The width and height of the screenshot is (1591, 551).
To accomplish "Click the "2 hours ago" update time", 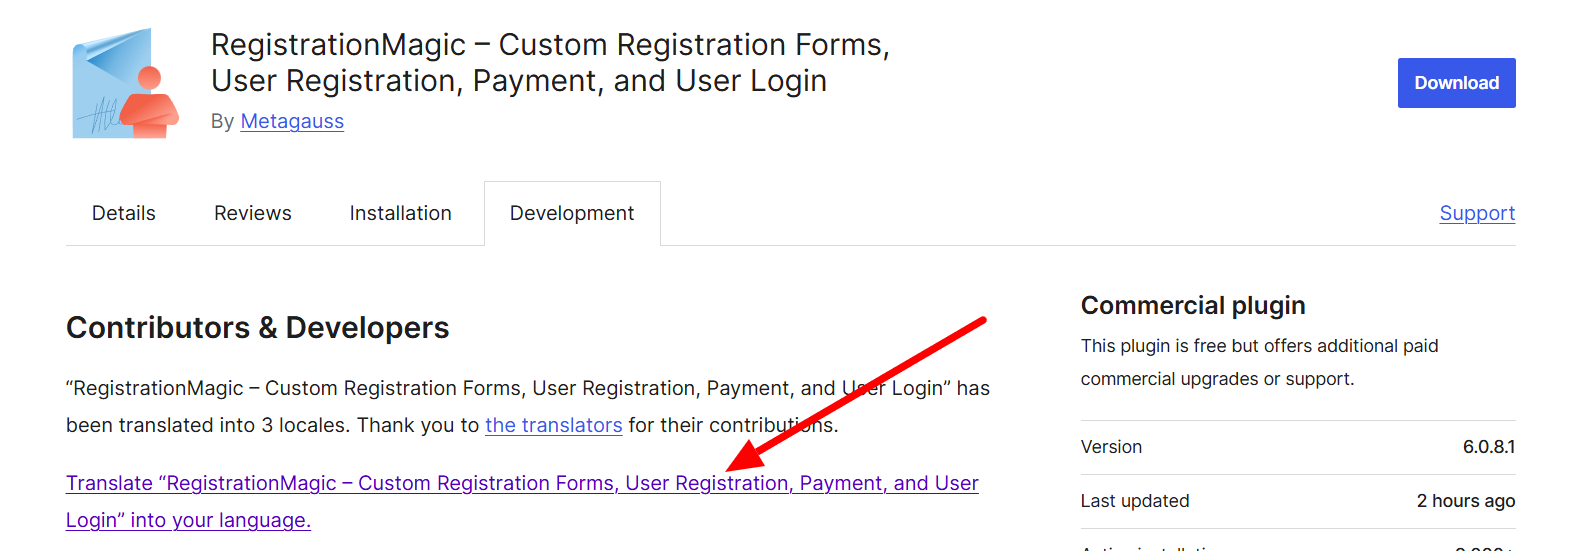I will point(1465,501).
